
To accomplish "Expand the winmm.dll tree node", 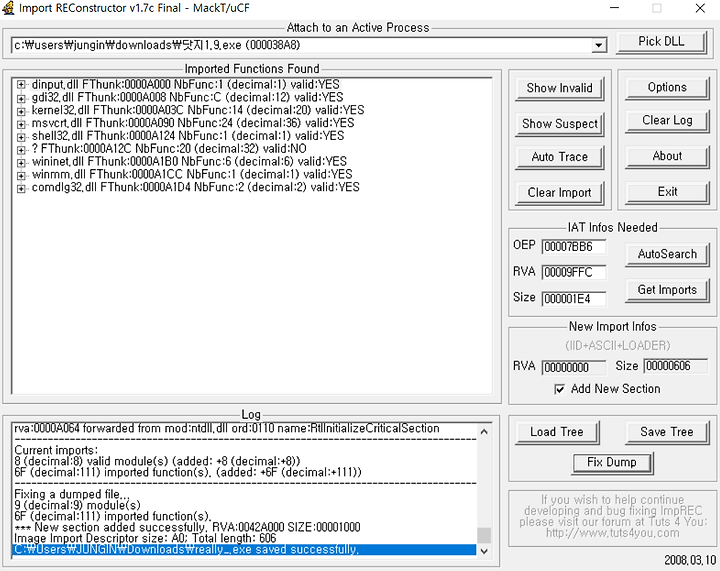I will coord(21,175).
